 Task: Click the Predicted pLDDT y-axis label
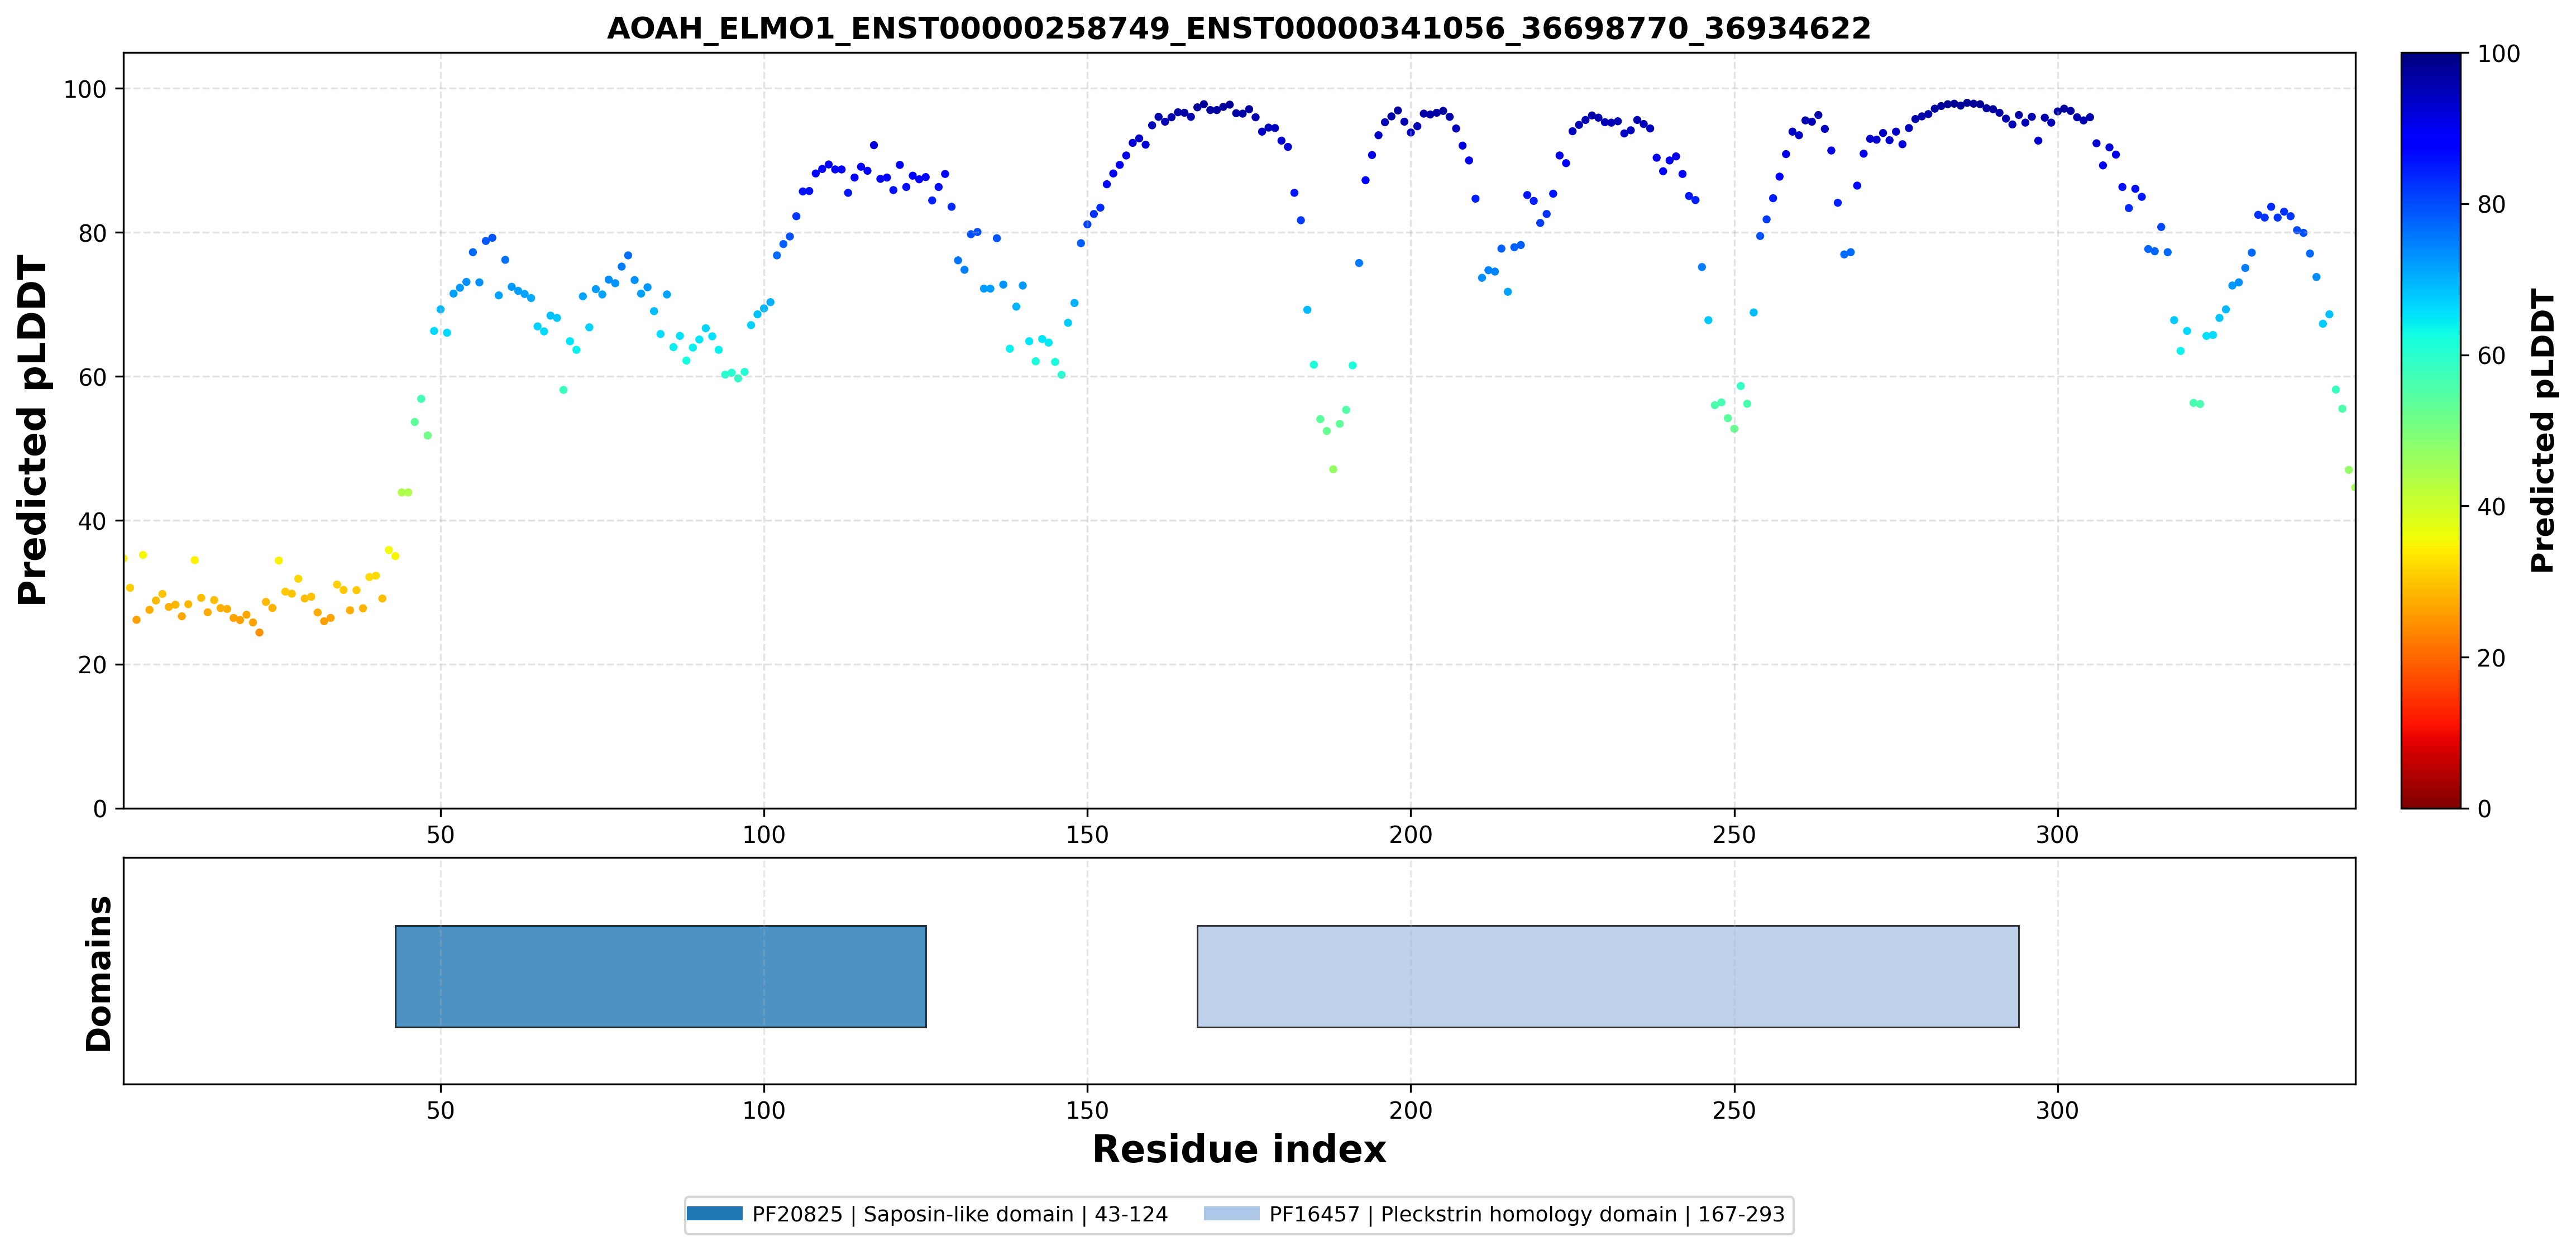[32, 430]
